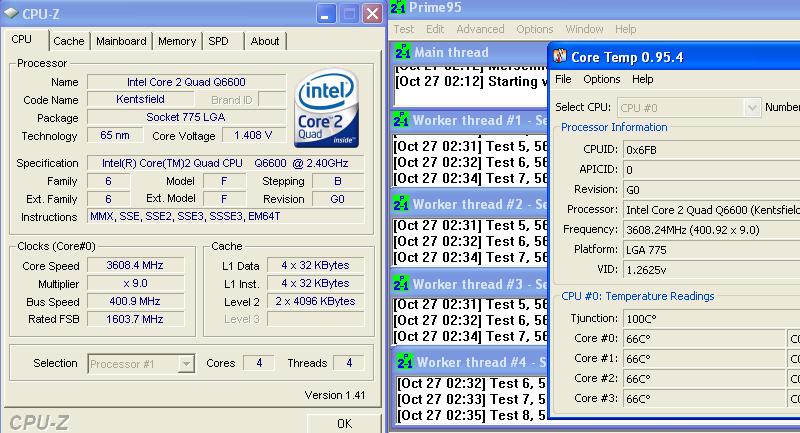Click the Cores count field in CPU-Z
Image resolution: width=800 pixels, height=433 pixels.
[259, 363]
